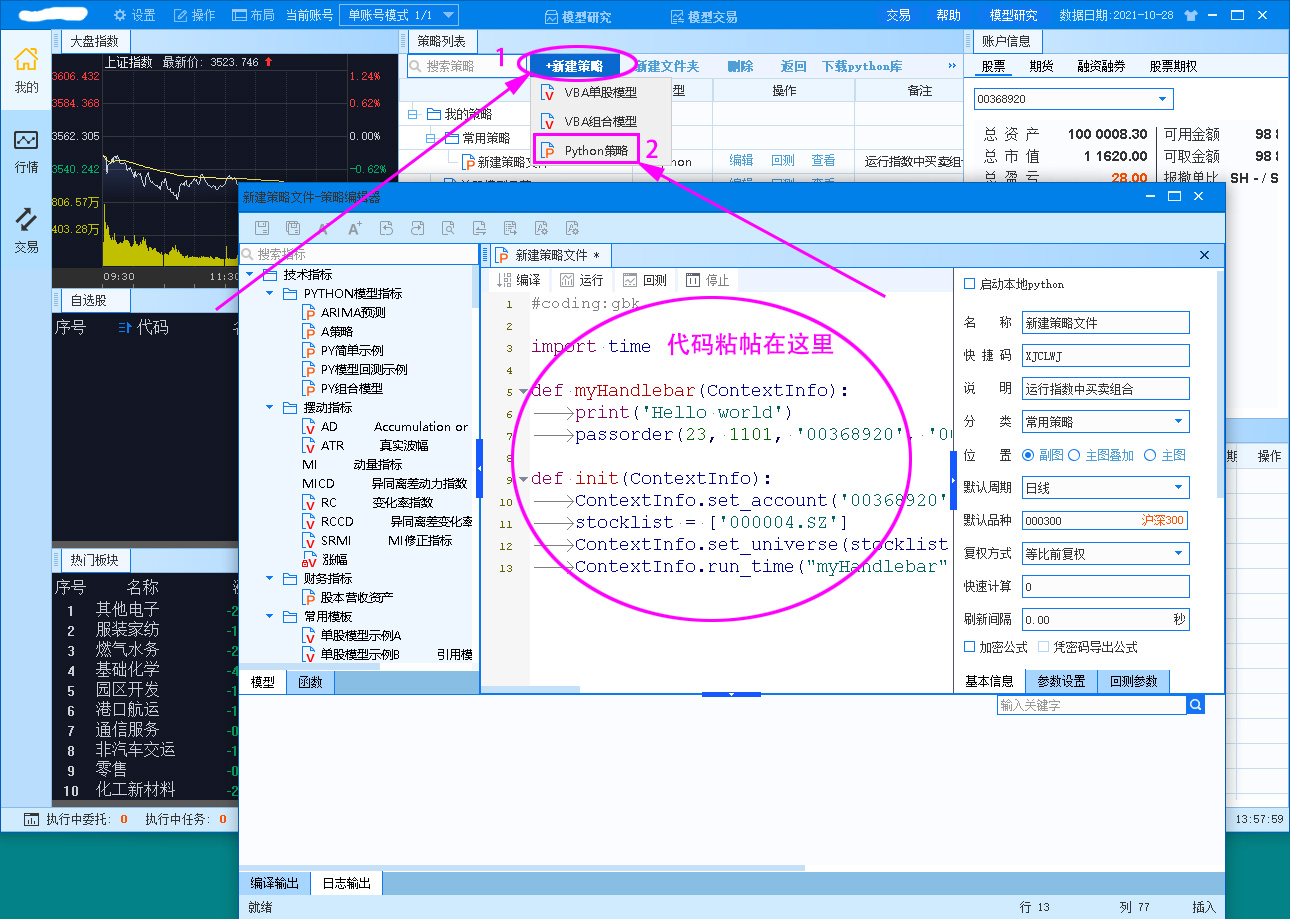1290x919 pixels.
Task: Click the 返回 button in strategy list
Action: 793,66
